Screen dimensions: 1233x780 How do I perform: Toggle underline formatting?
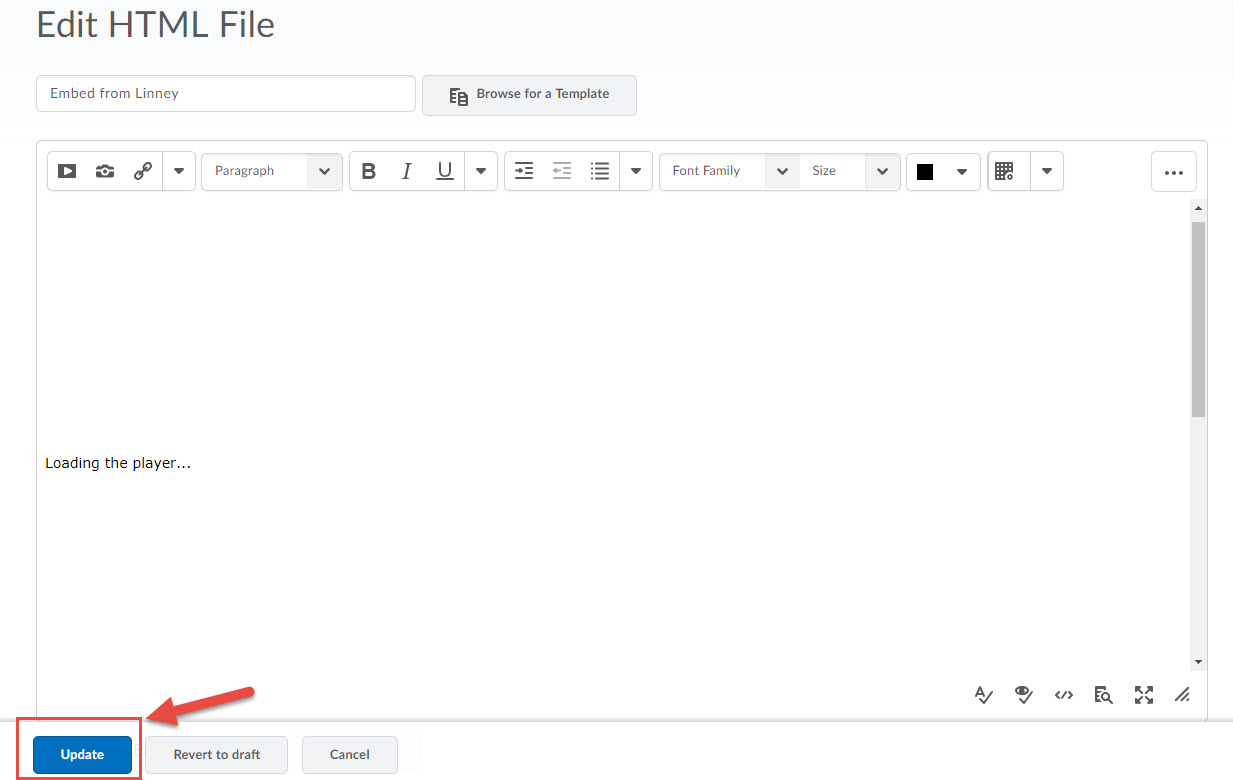[445, 171]
